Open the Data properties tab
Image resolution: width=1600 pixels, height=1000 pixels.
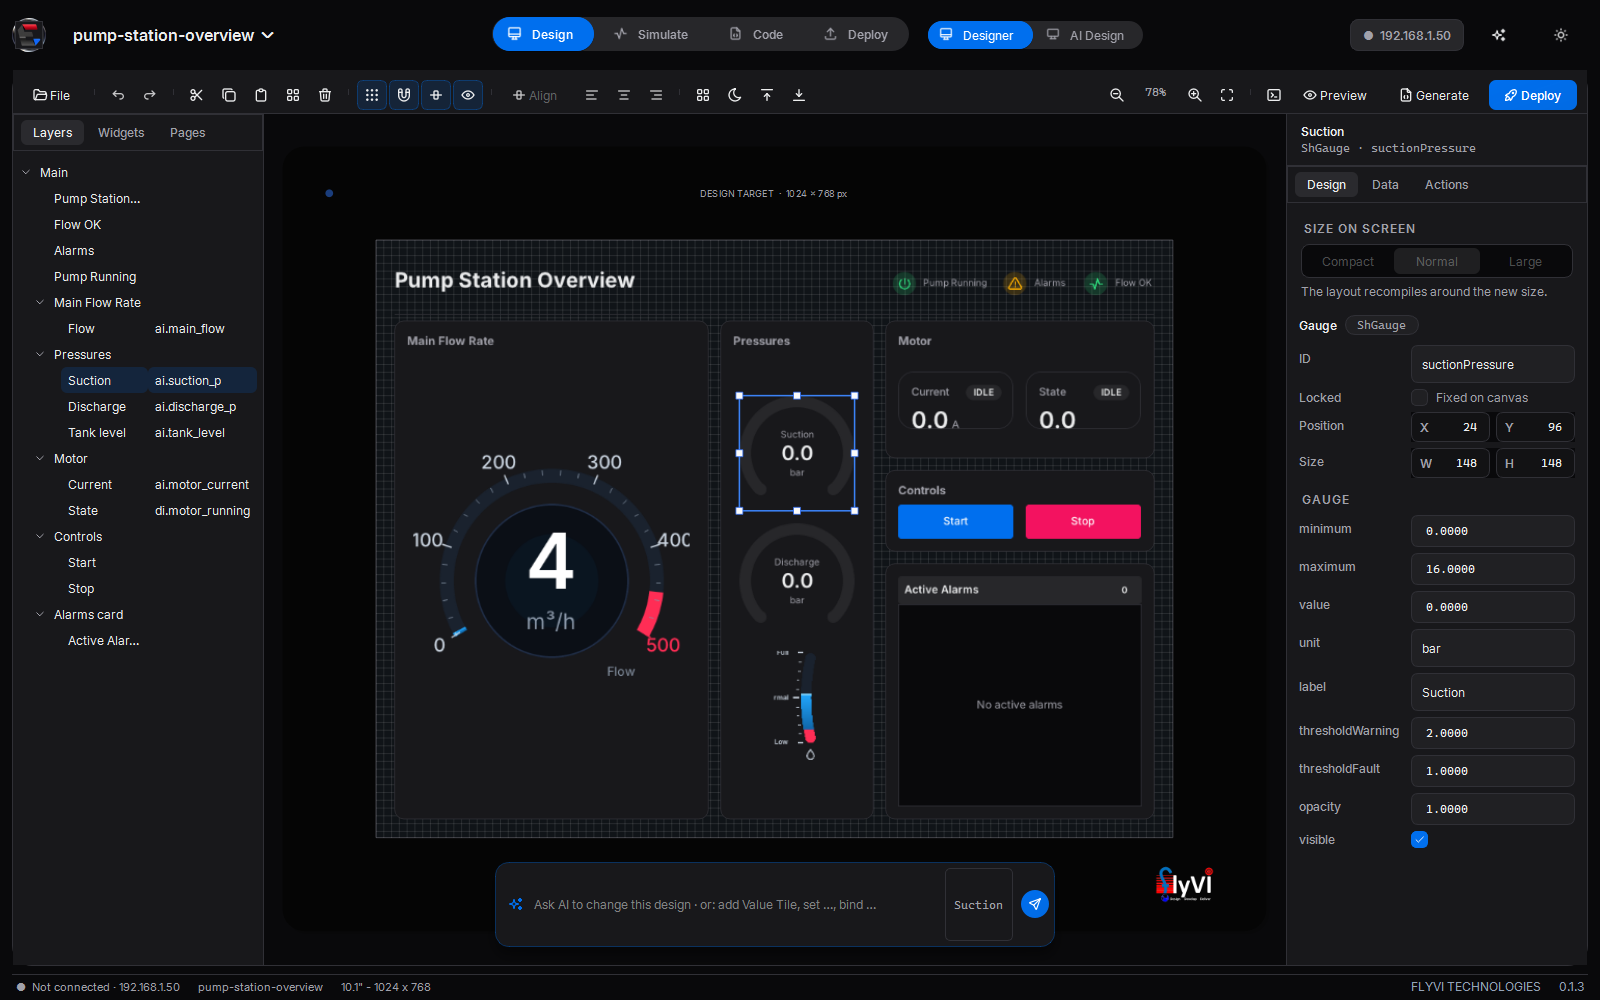tap(1385, 185)
